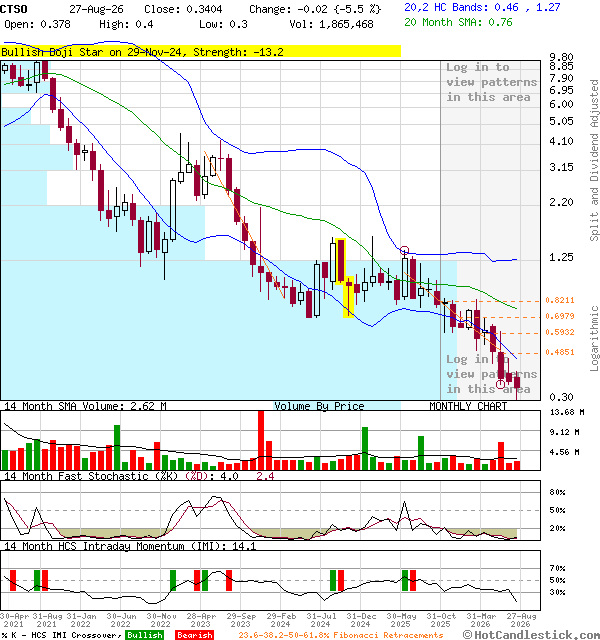Click the red Bearish legend swatch
Viewport: 600px width, 640px height.
(x=195, y=635)
